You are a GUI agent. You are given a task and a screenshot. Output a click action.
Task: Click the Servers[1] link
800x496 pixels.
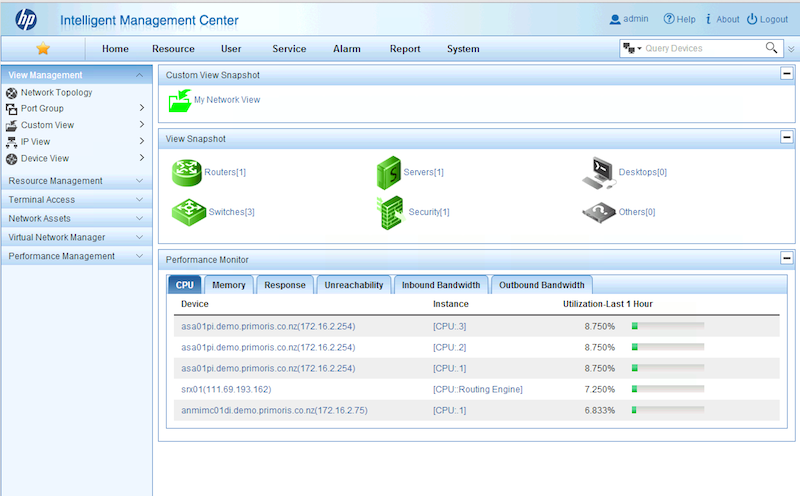point(423,172)
